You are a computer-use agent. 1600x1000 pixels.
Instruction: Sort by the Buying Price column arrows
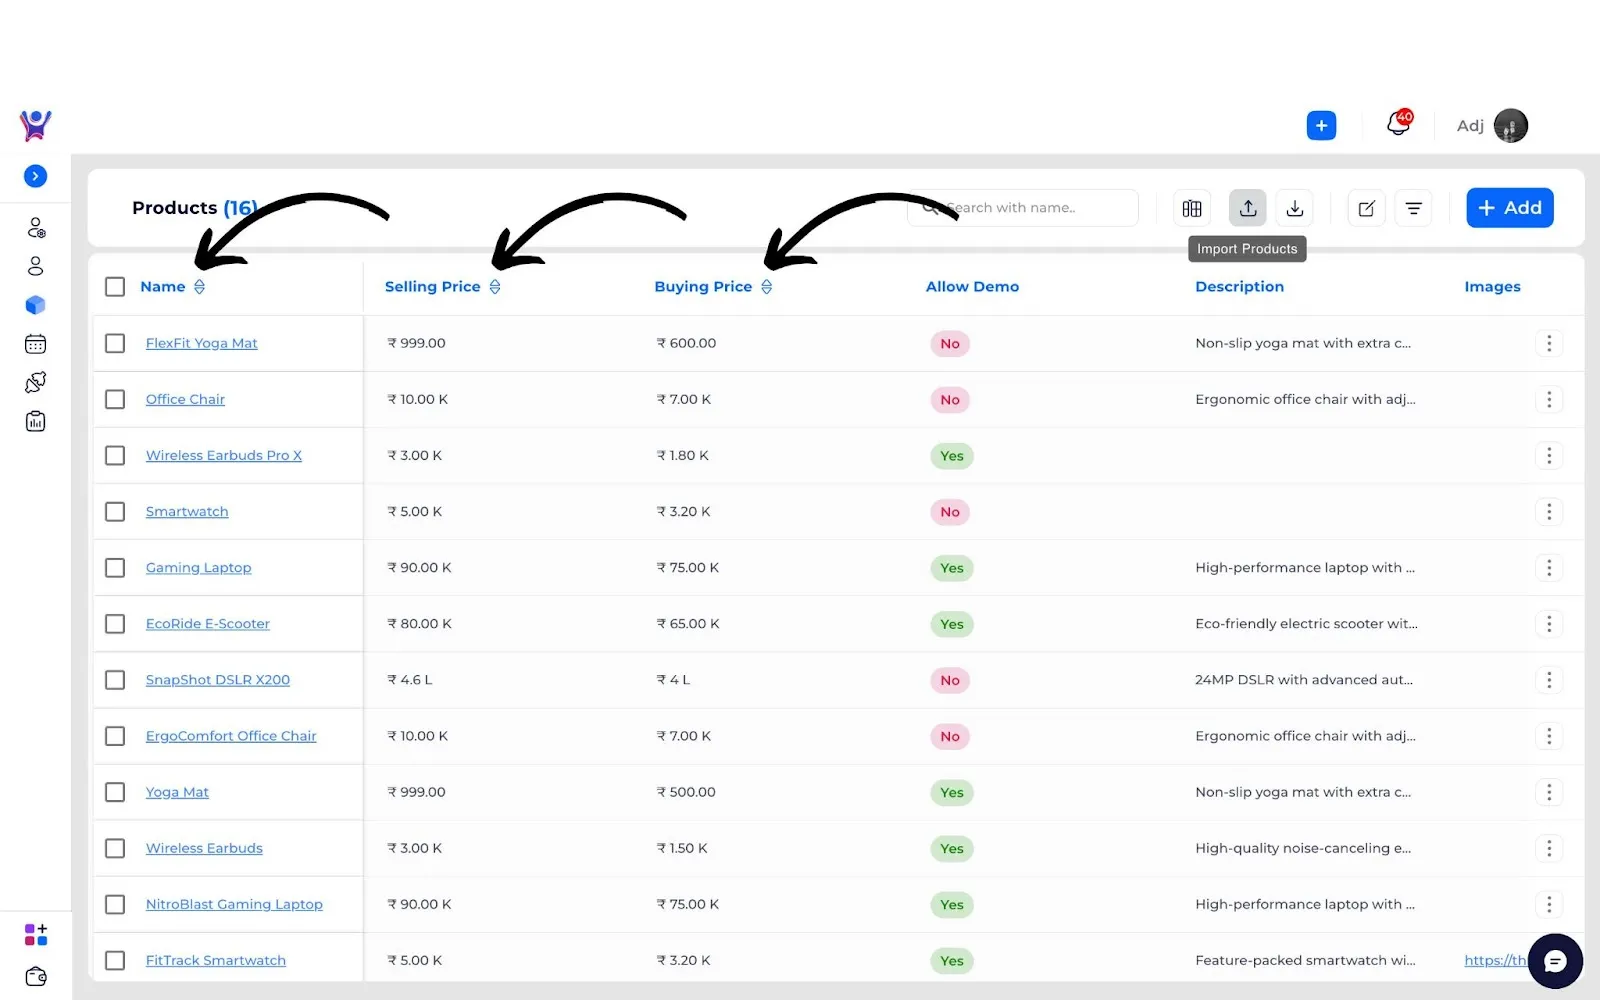[x=767, y=287]
